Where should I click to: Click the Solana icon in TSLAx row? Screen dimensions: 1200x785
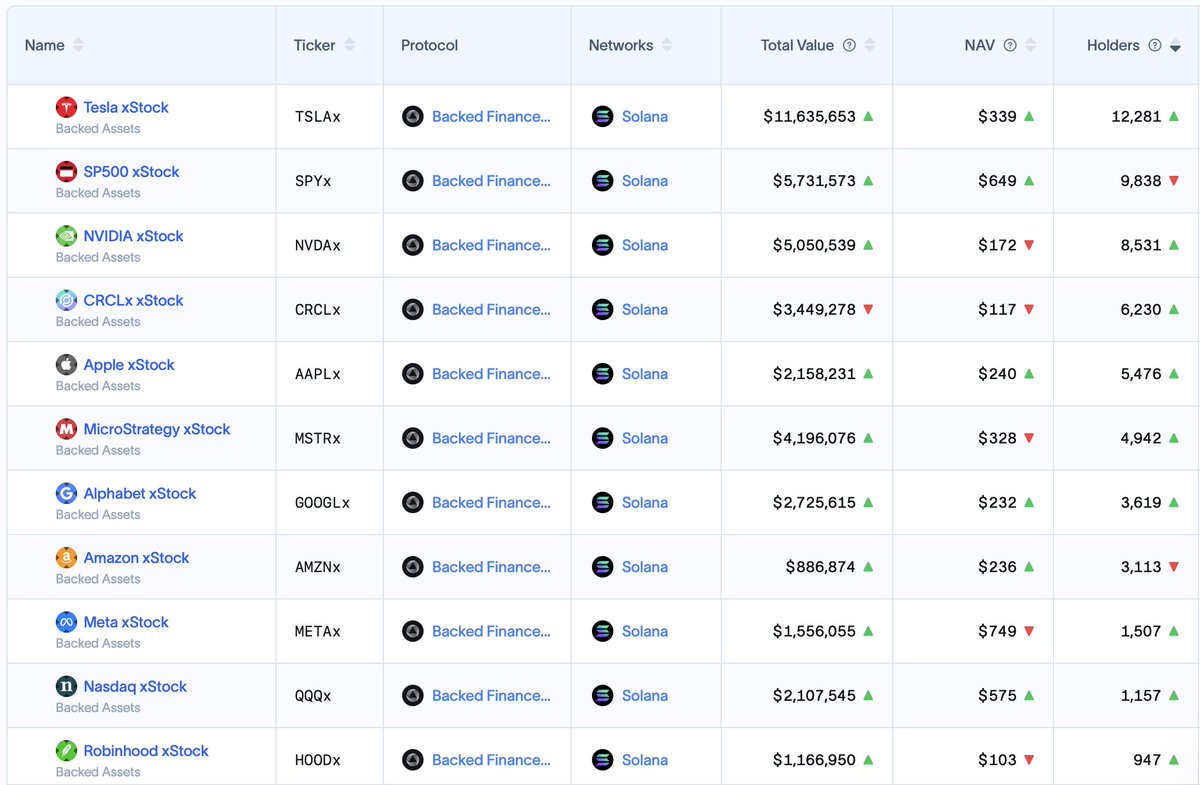(x=602, y=117)
